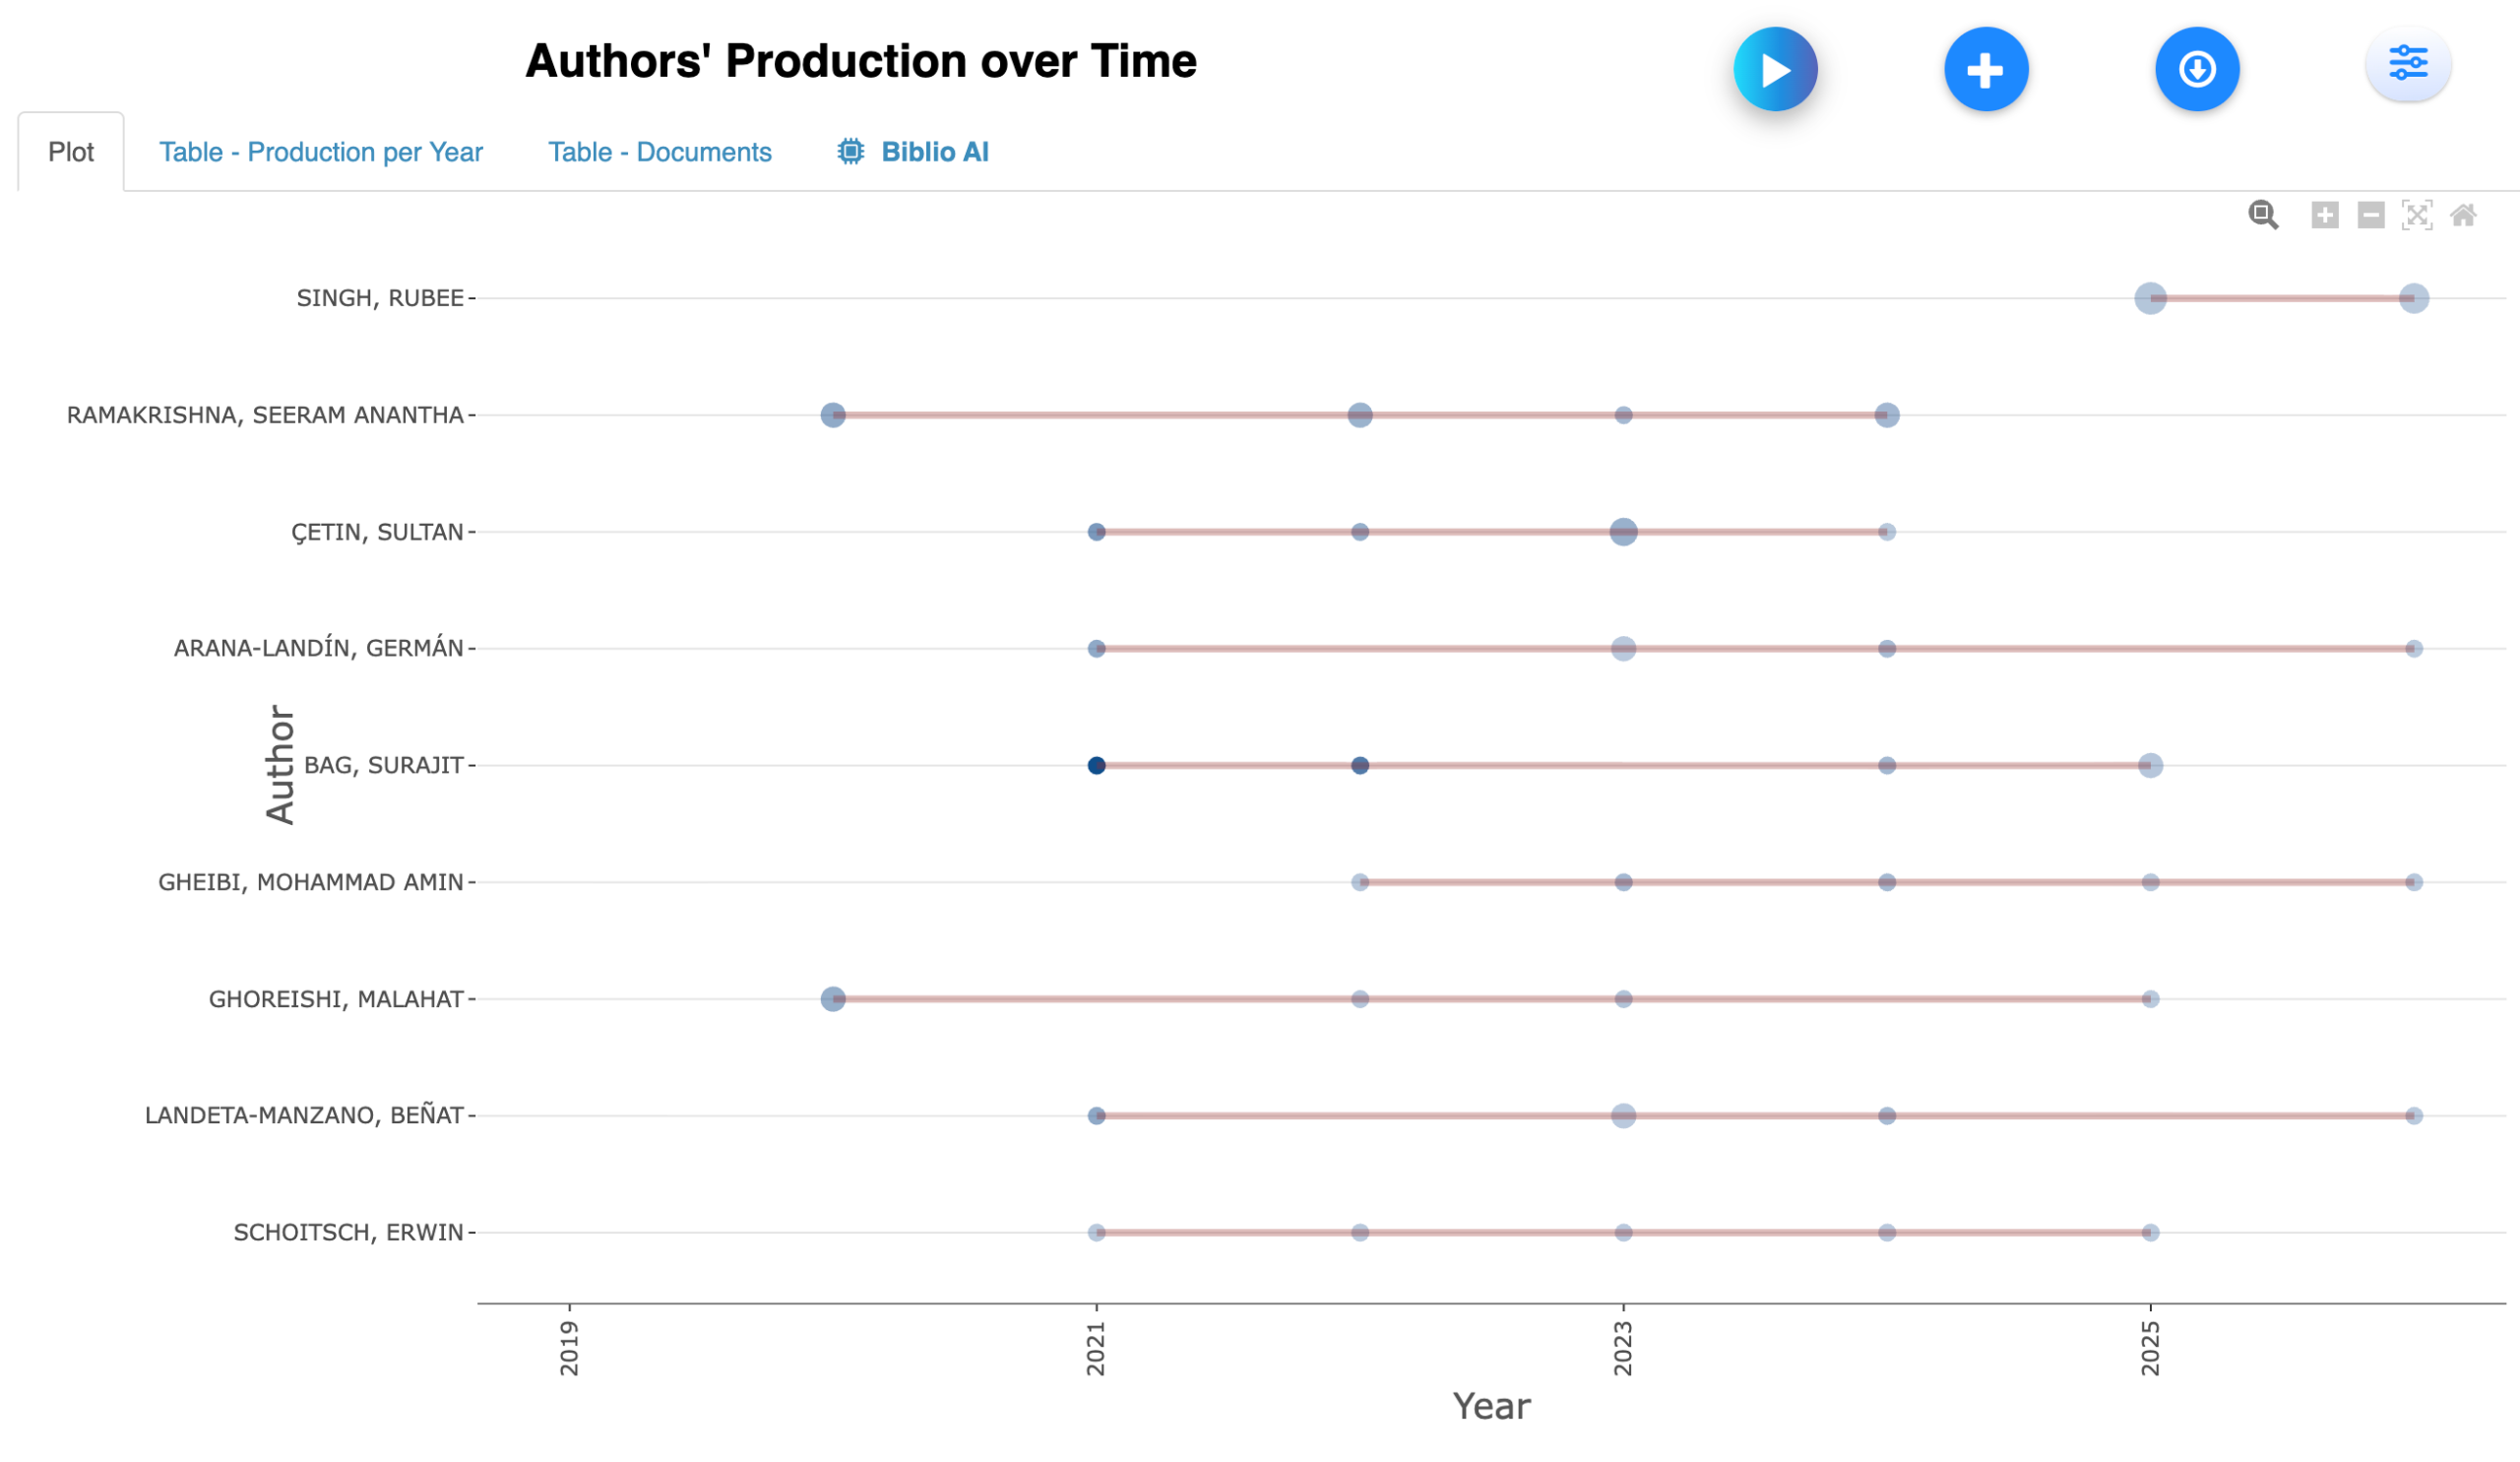Click Bag, Surajit's dark 2021 point
2520x1462 pixels.
click(1096, 765)
